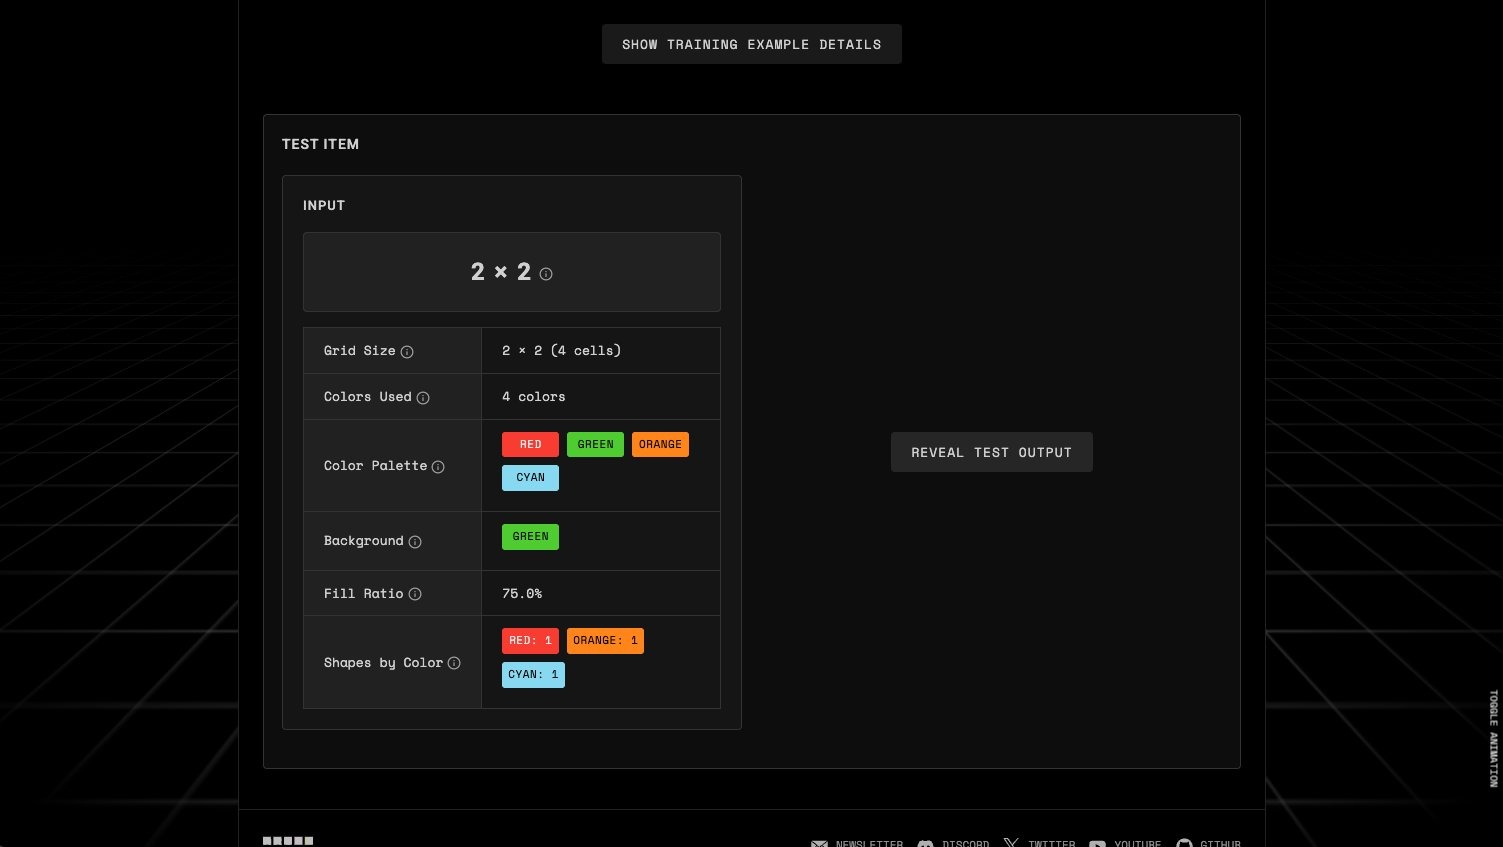Open the X Twitter icon in footer
Viewport: 1503px width, 847px height.
1011,844
